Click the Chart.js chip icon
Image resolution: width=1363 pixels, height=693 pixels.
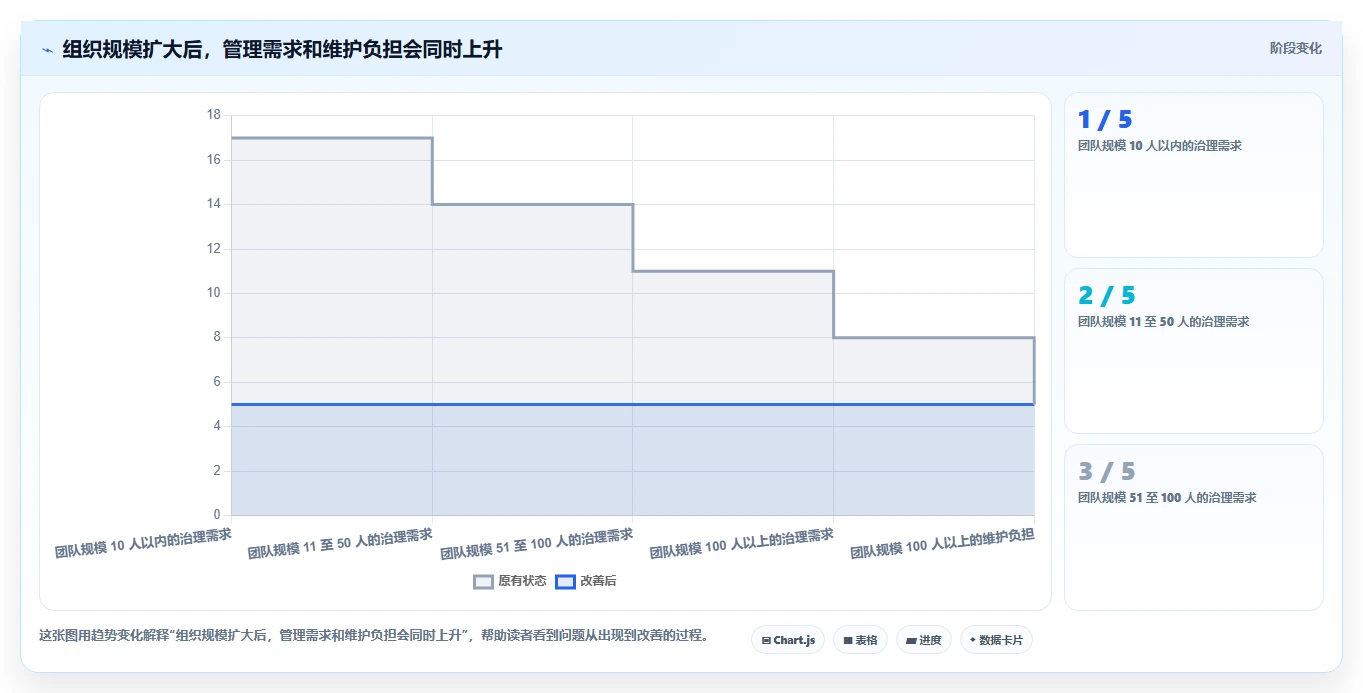(766, 640)
